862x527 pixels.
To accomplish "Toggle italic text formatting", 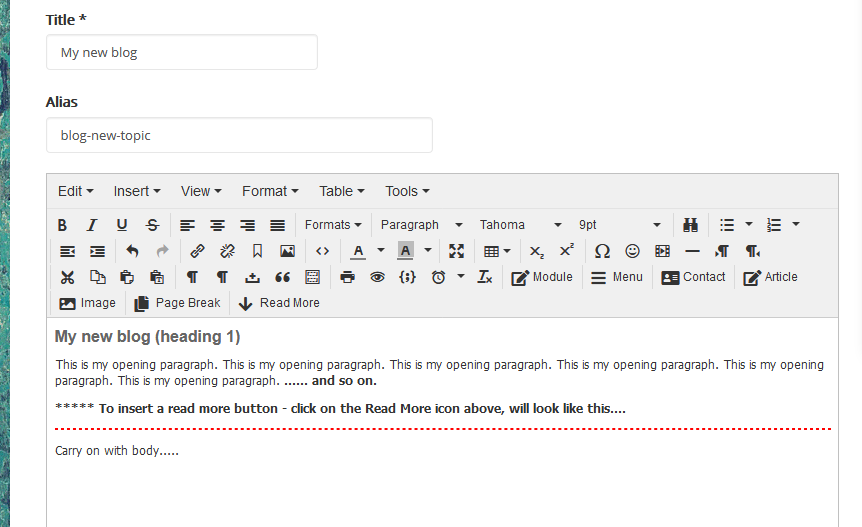I will coord(92,225).
